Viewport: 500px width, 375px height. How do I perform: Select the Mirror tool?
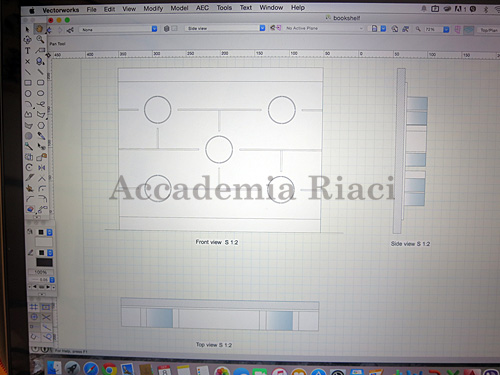click(42, 167)
